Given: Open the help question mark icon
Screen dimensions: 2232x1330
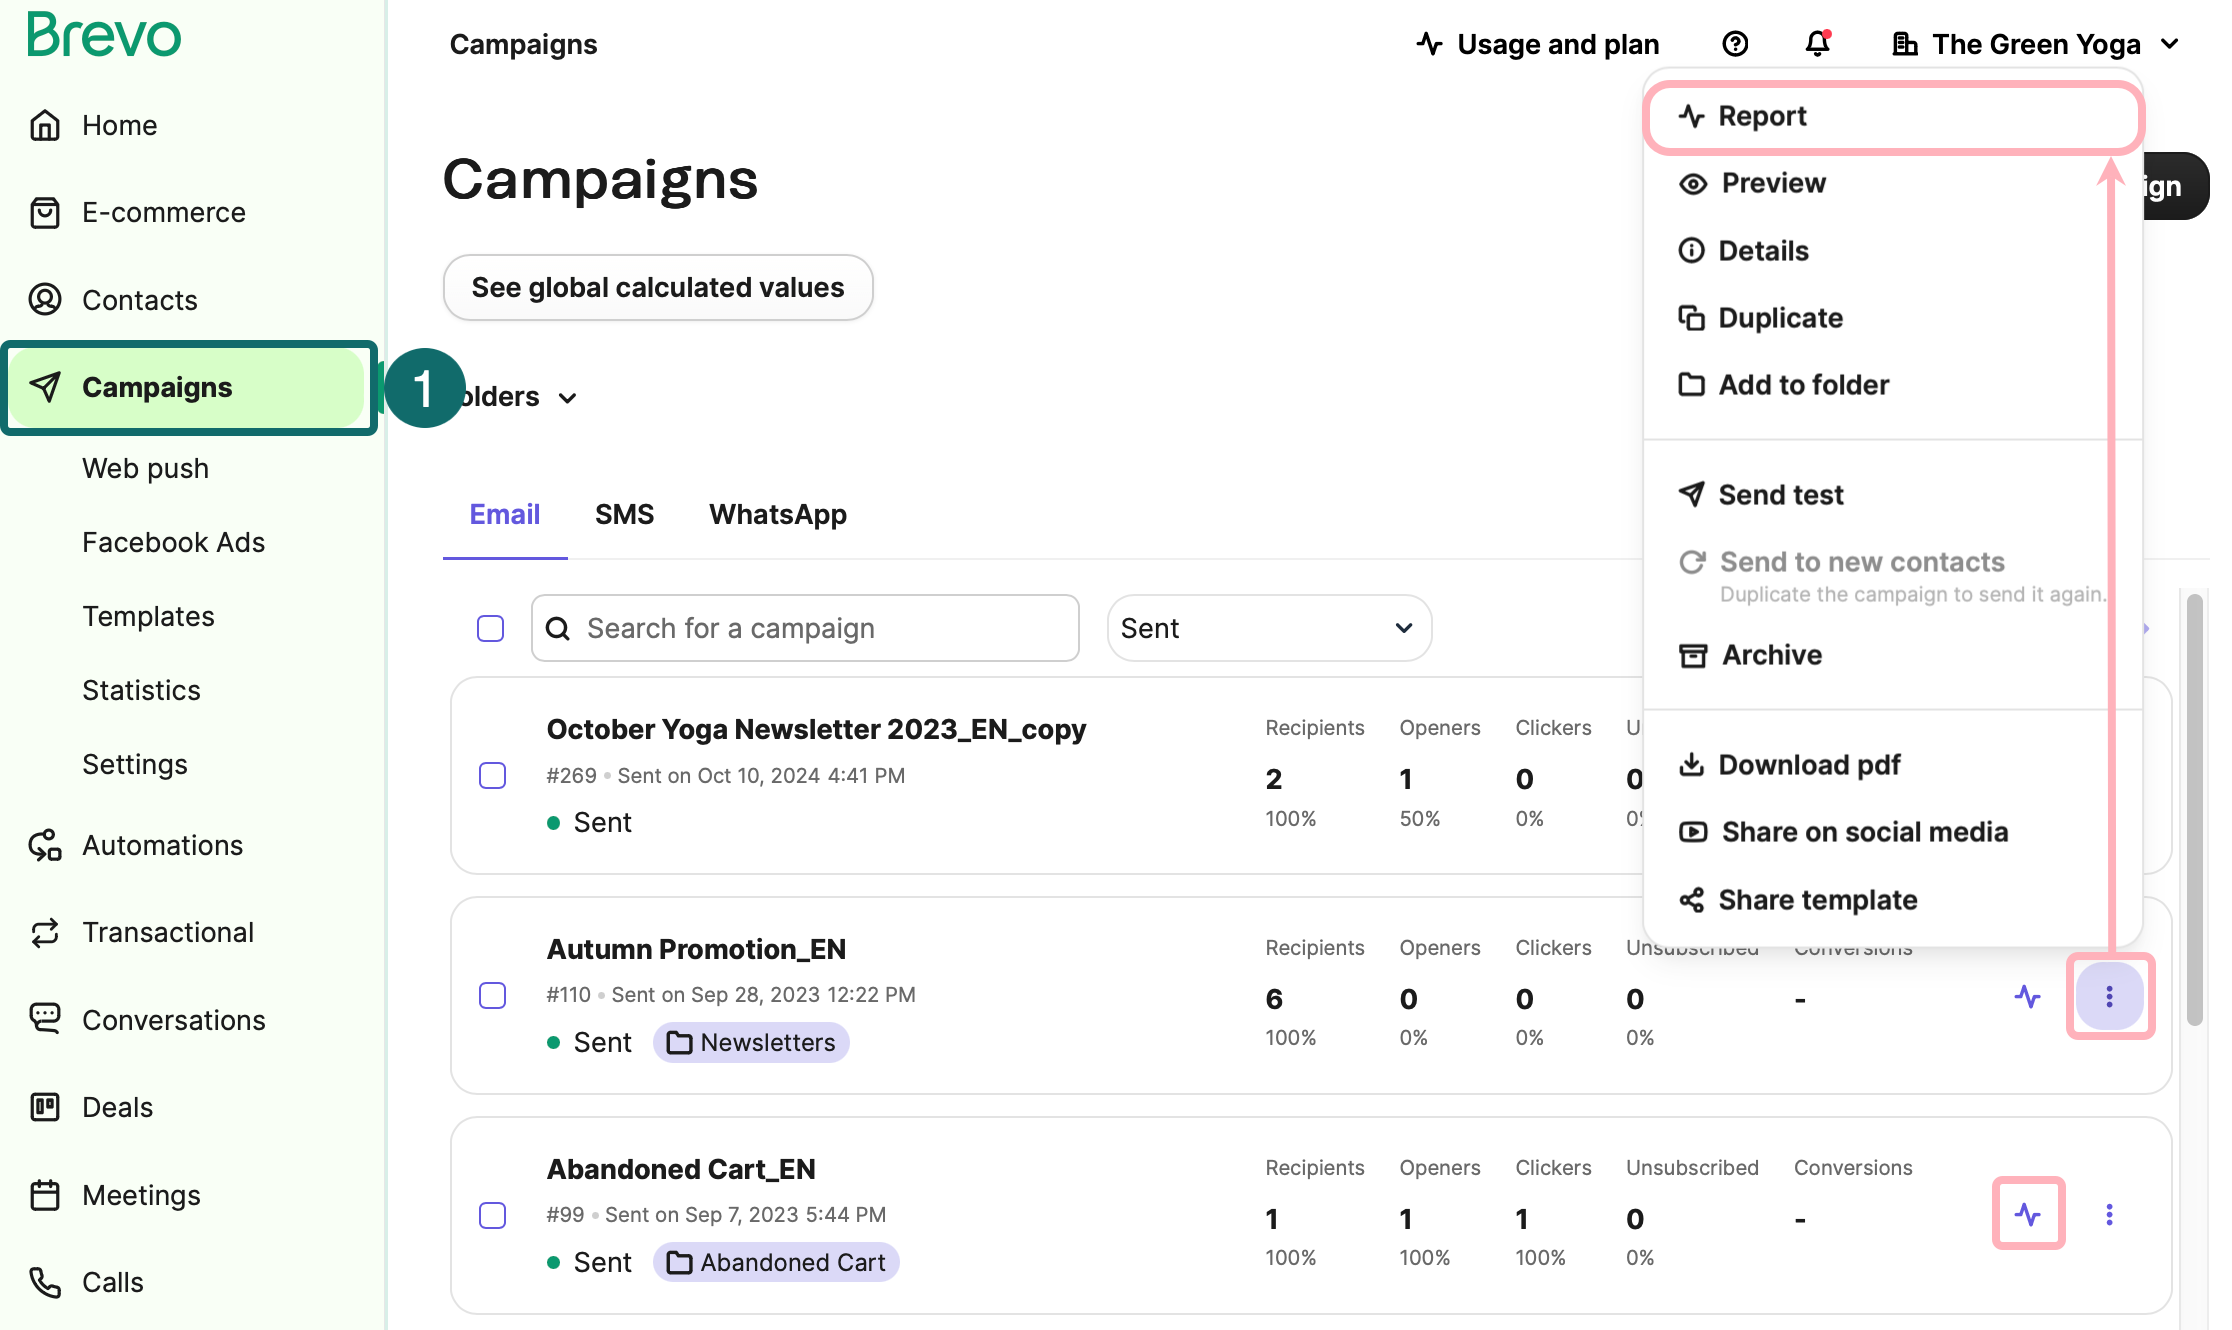Looking at the screenshot, I should (x=1735, y=44).
